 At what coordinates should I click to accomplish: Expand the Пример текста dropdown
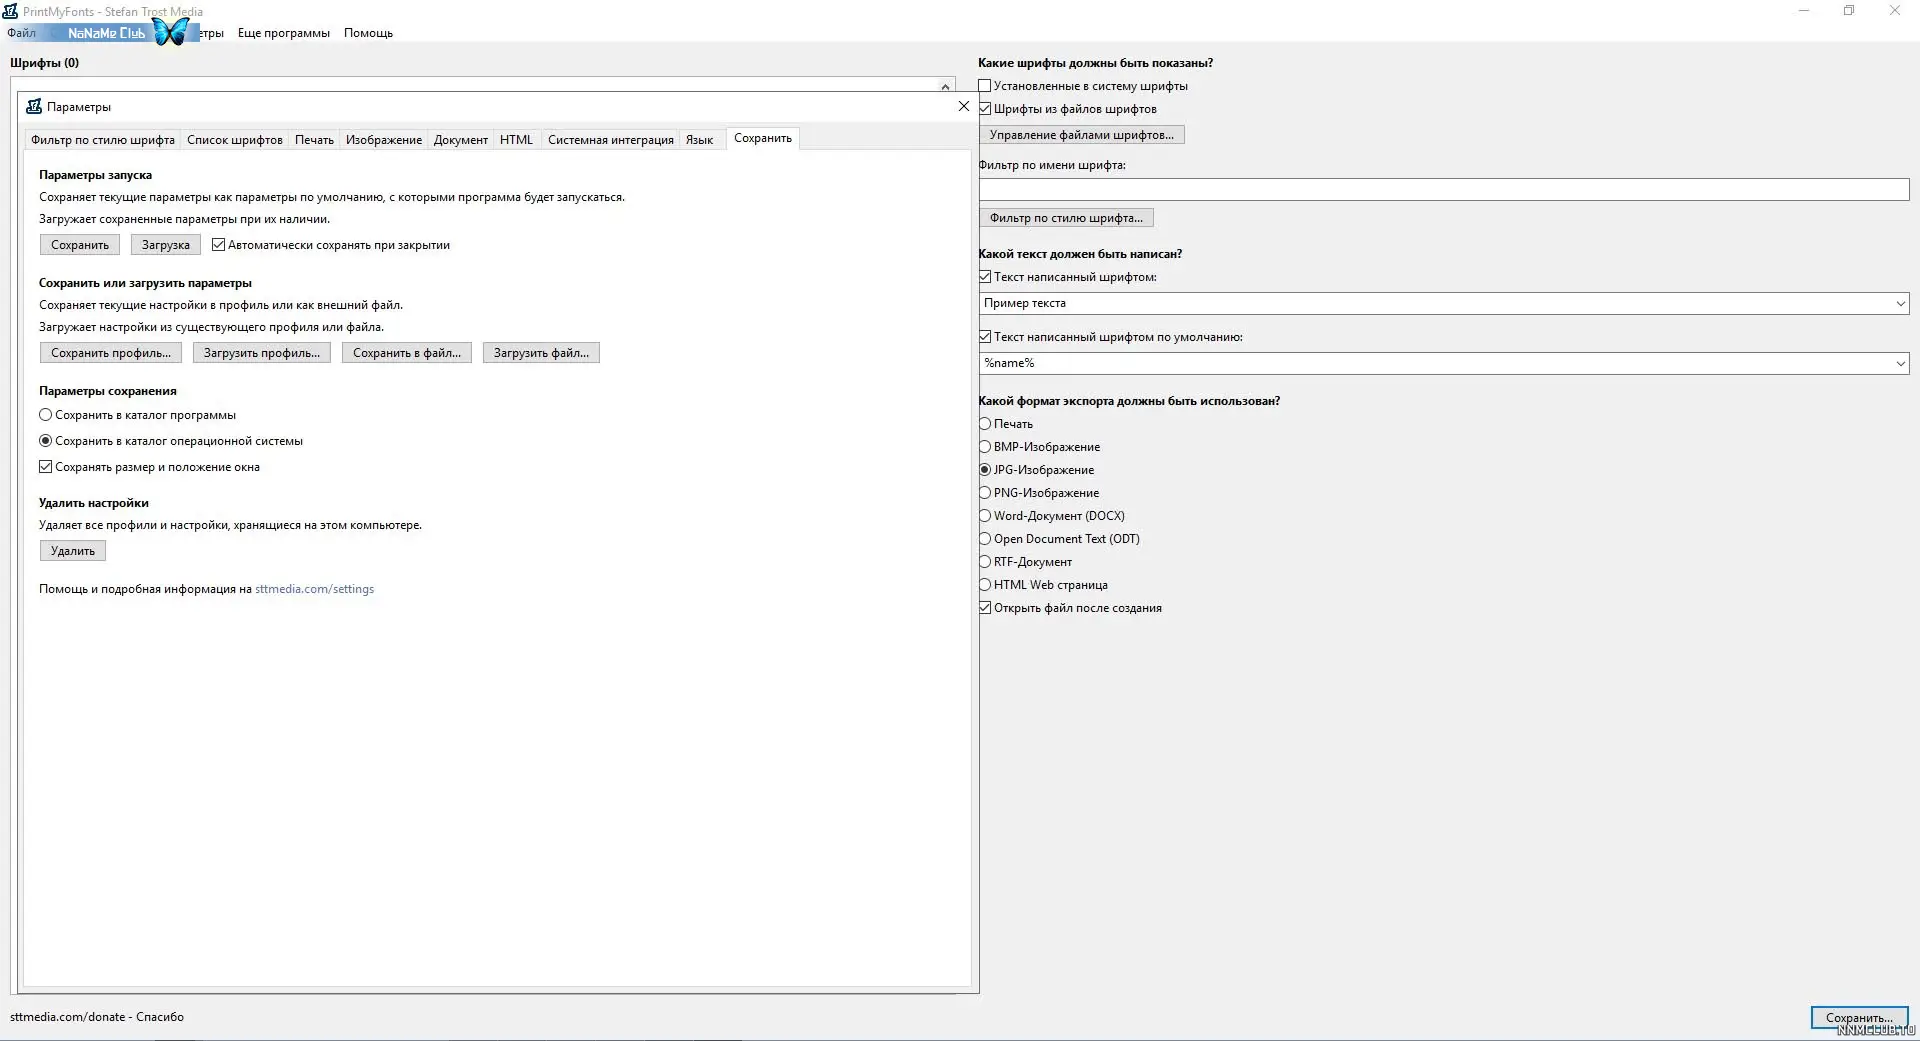tap(1900, 304)
